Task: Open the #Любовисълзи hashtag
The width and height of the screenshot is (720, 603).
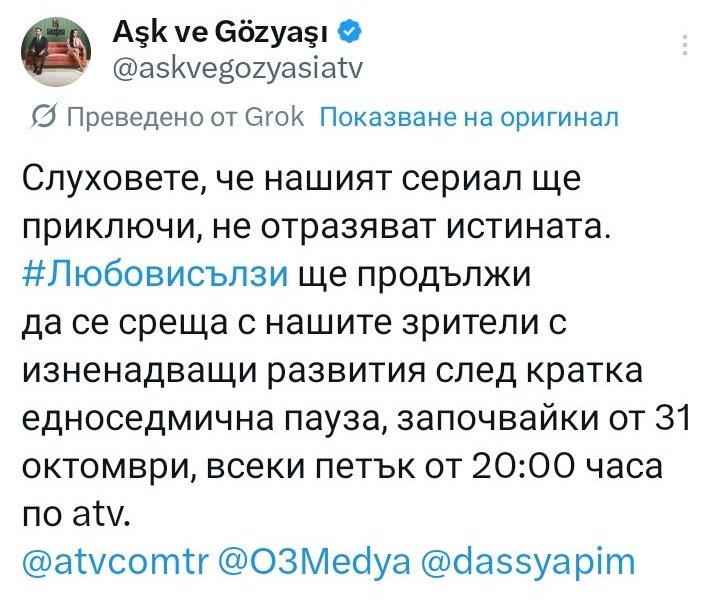Action: coord(155,275)
